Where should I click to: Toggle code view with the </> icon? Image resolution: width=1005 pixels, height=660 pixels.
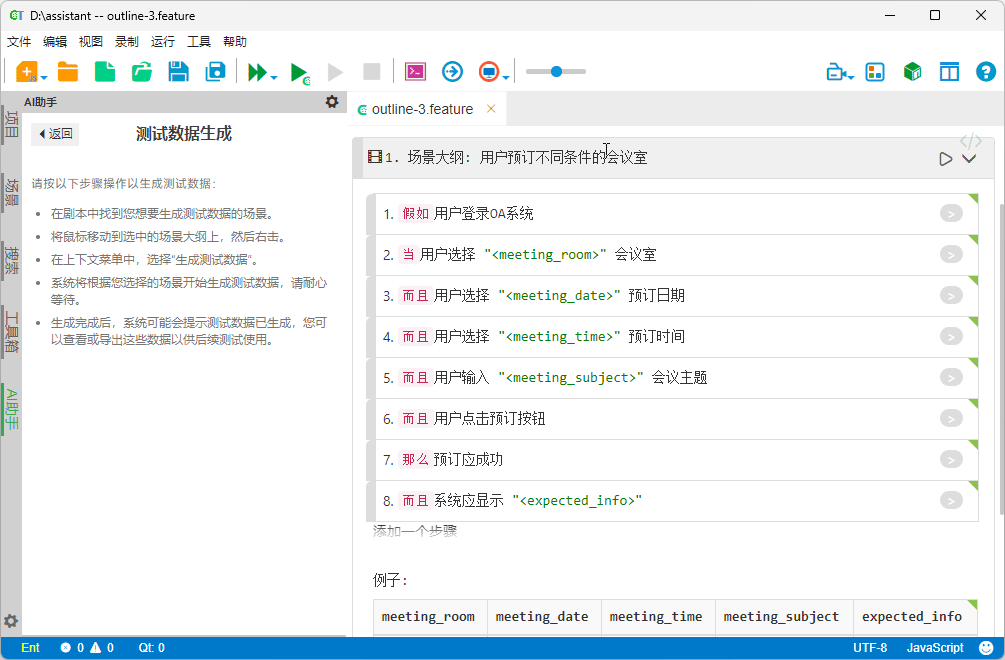coord(970,141)
